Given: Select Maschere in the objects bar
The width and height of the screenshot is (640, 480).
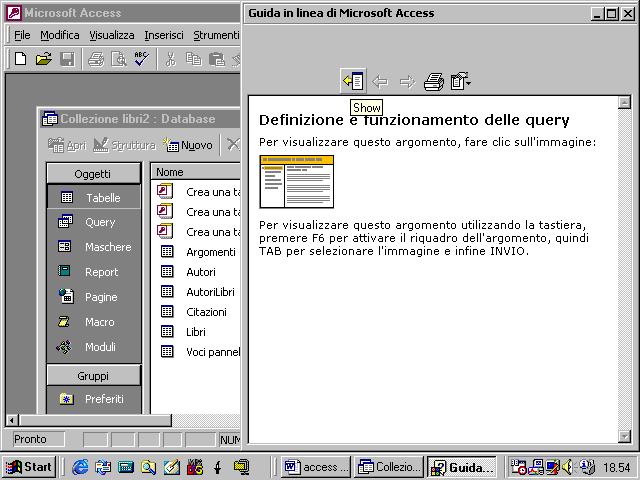Looking at the screenshot, I should click(x=93, y=247).
